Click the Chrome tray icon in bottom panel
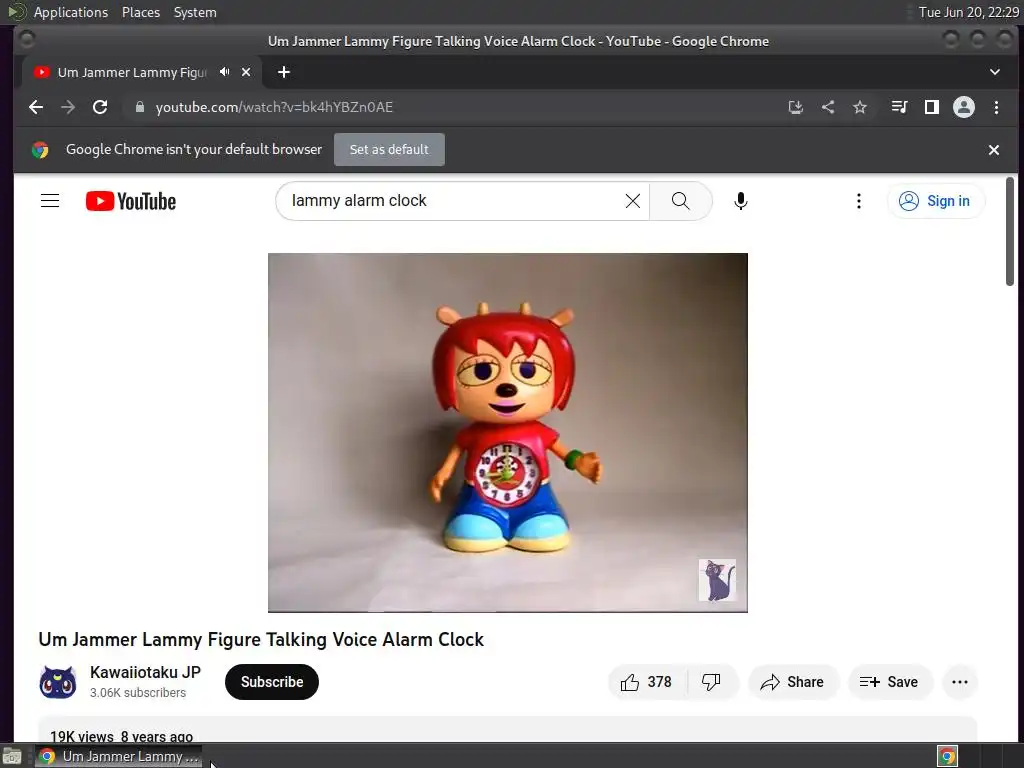Viewport: 1024px width, 768px height. [x=948, y=756]
